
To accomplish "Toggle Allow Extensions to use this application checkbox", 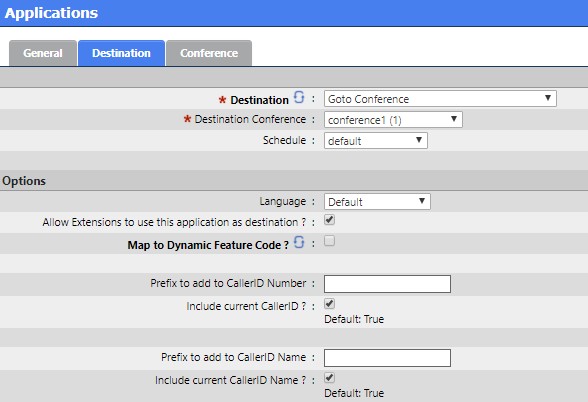I will 330,220.
